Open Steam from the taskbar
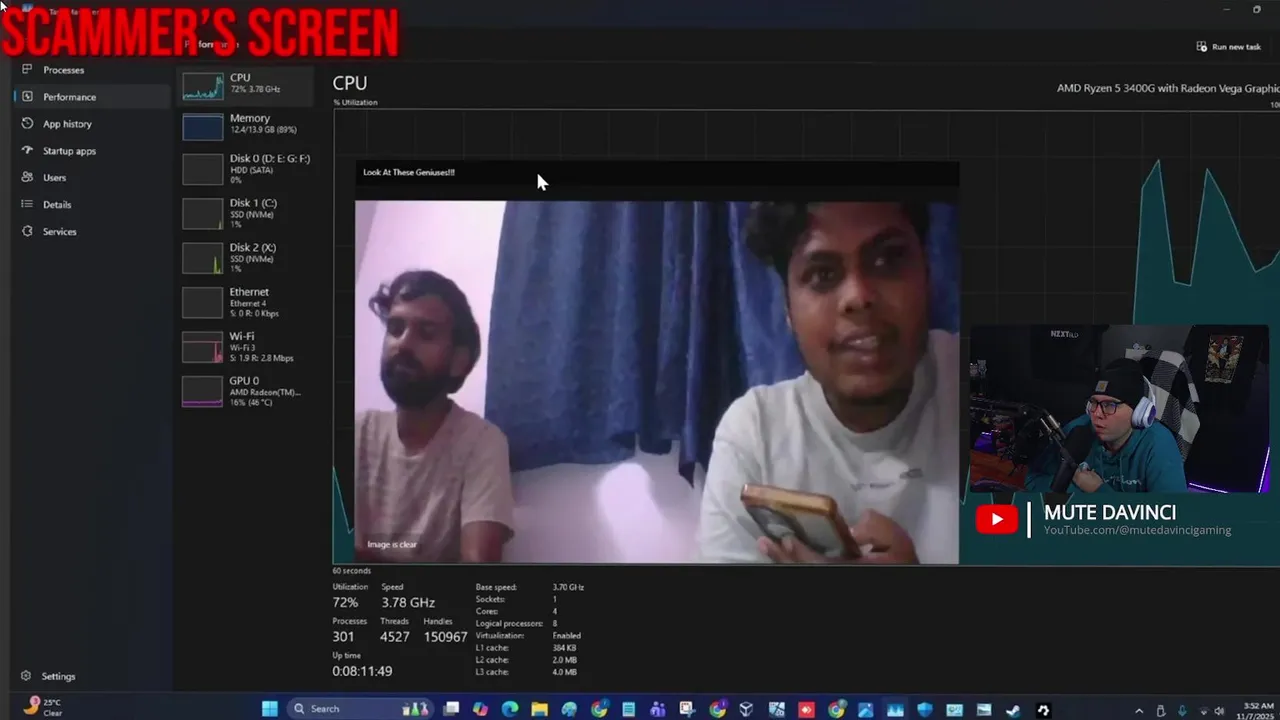This screenshot has height=720, width=1280. 1013,709
